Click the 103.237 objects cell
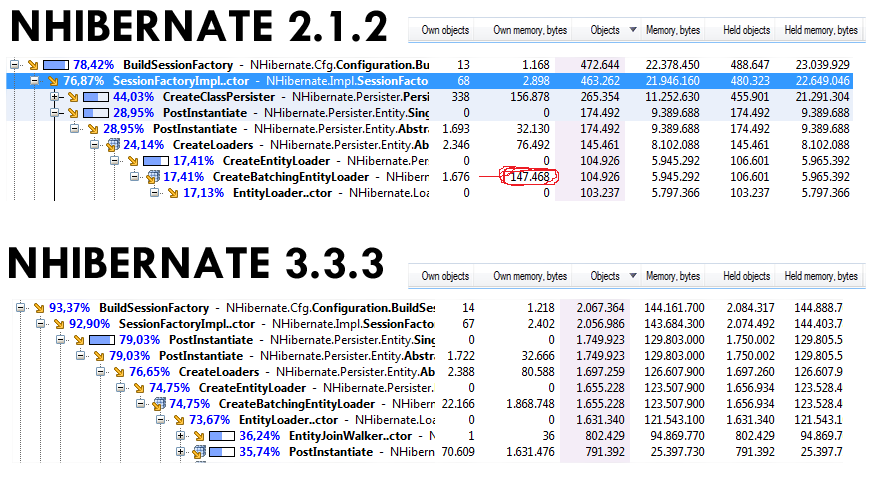Screen dimensions: 874x478 click(x=600, y=193)
